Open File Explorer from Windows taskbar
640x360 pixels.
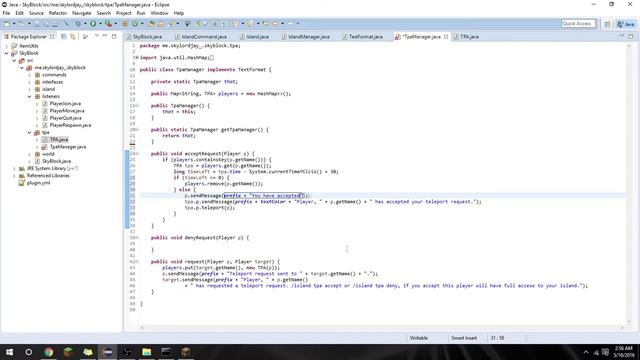[x=147, y=352]
